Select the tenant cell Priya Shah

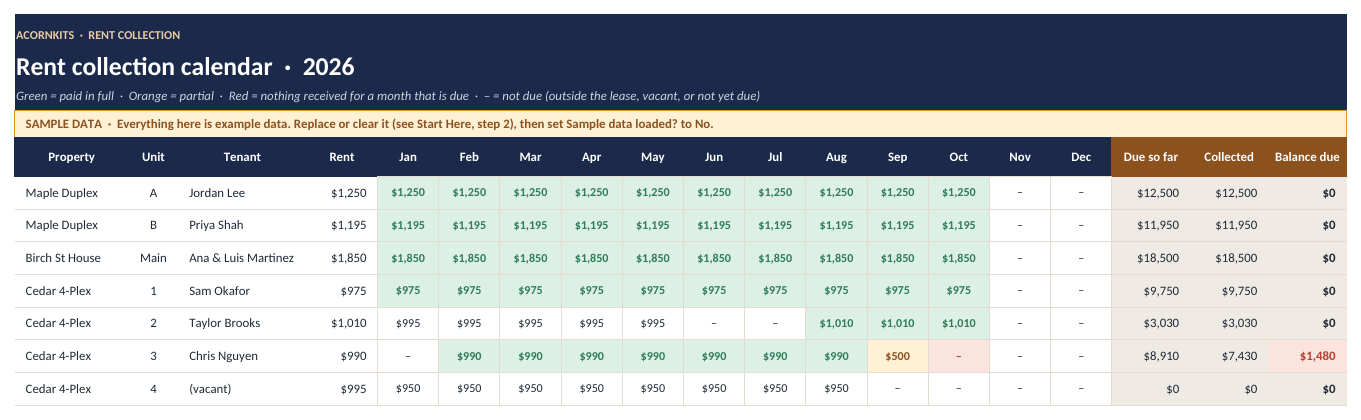point(242,225)
